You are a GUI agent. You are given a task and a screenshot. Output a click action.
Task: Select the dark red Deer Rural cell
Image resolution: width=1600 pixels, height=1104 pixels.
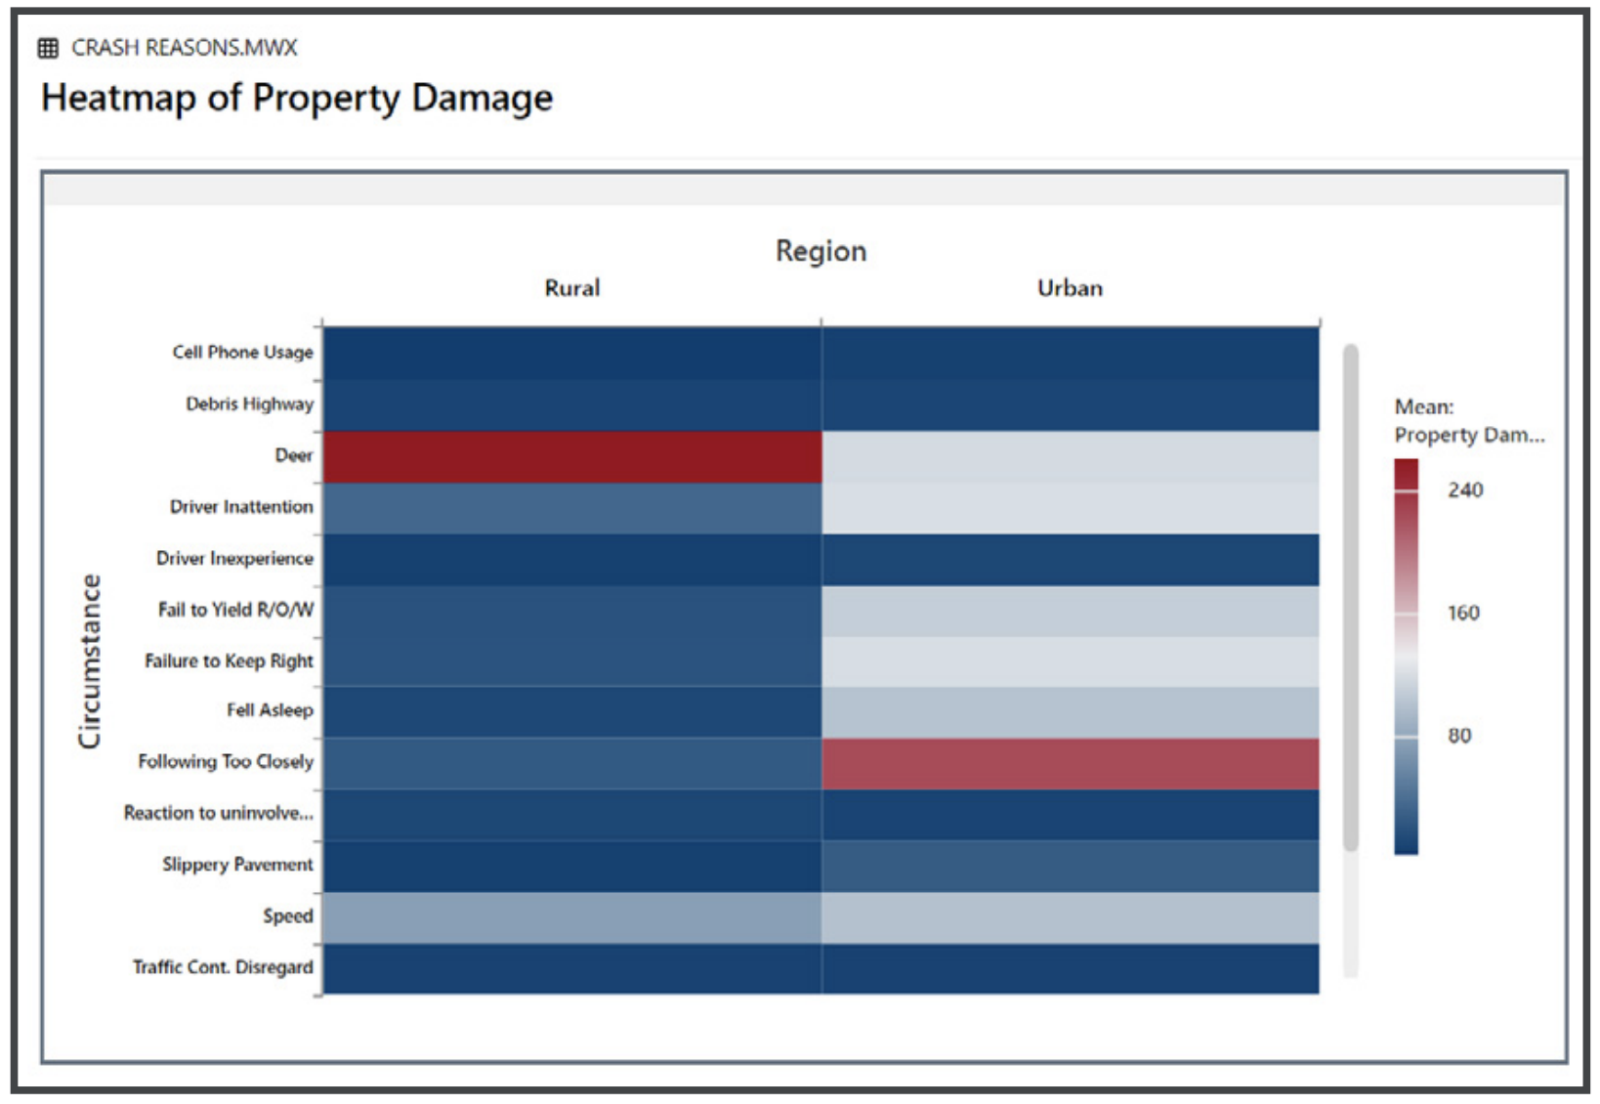pyautogui.click(x=572, y=457)
